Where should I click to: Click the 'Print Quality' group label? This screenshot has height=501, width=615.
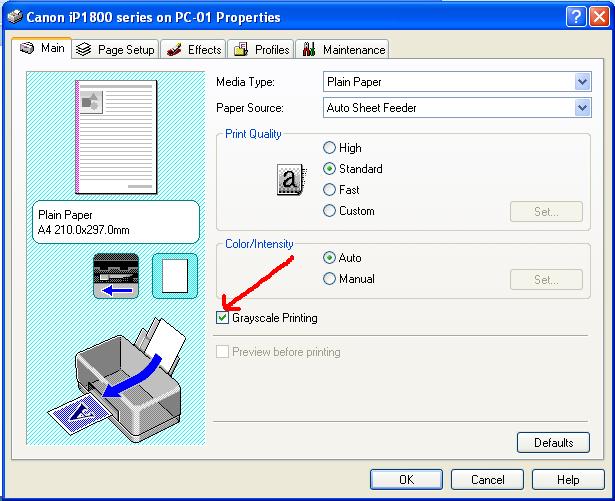point(253,134)
